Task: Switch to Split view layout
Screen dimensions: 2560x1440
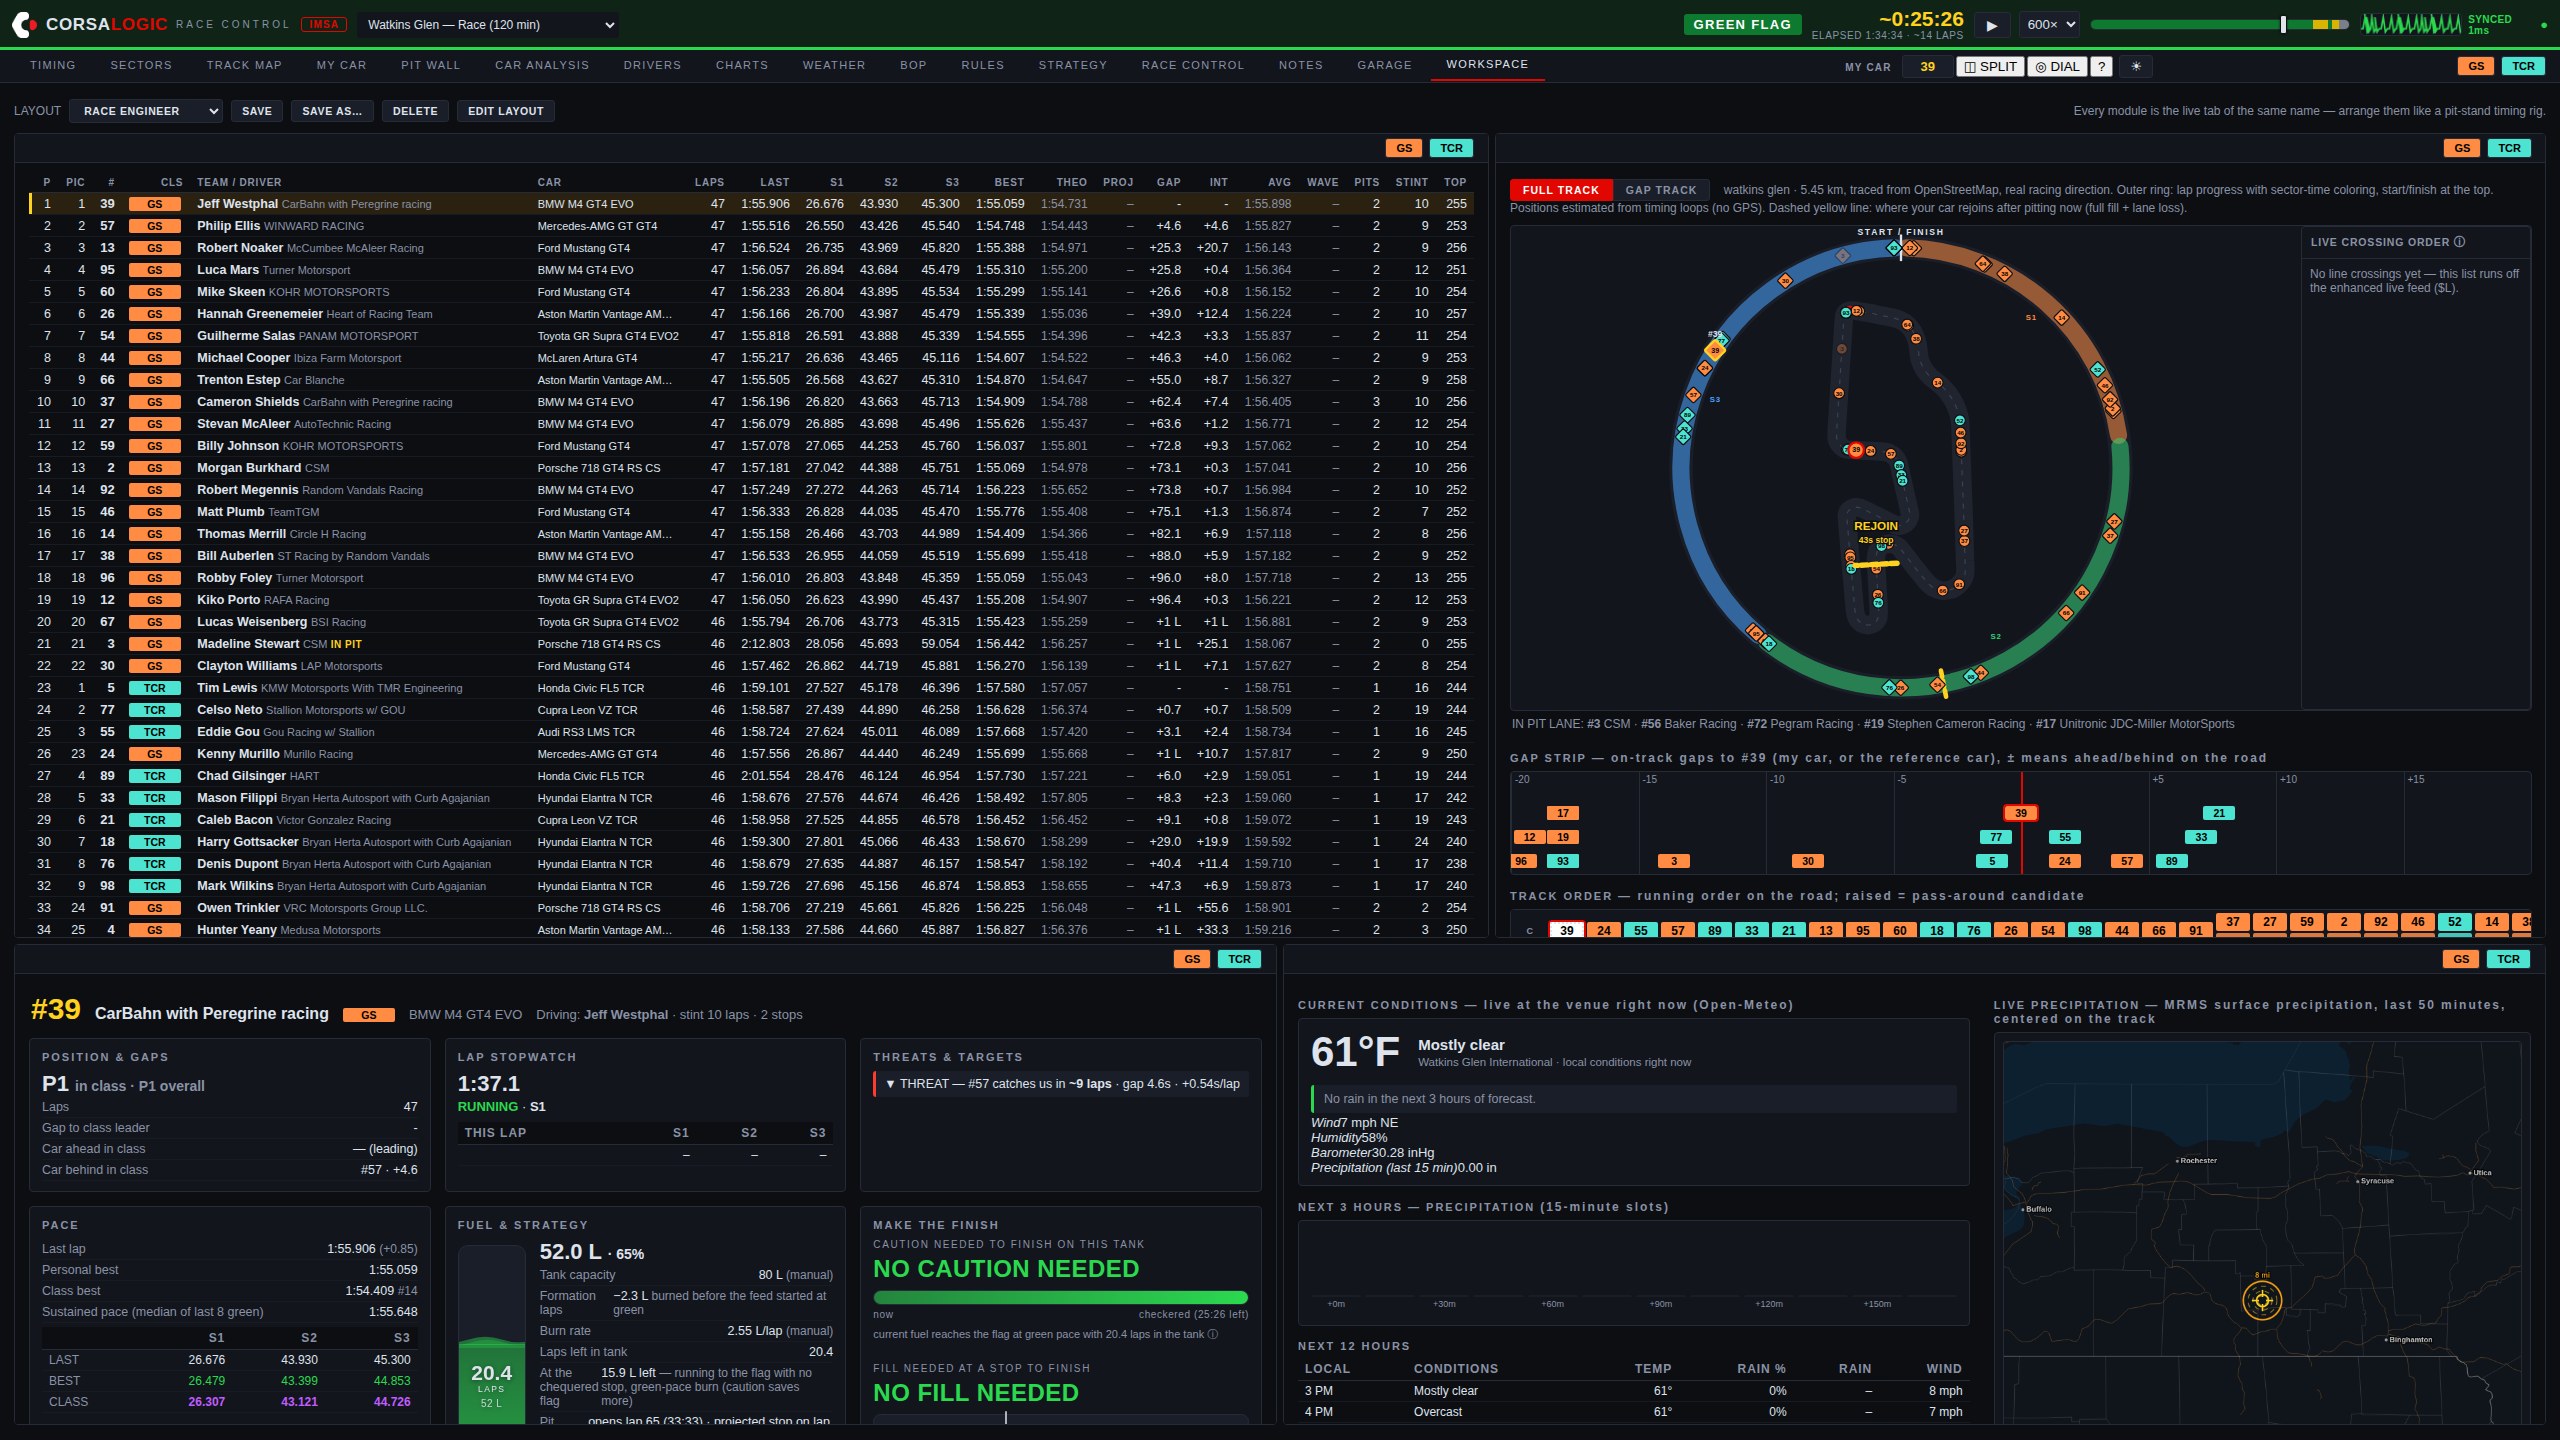Action: (x=1990, y=67)
